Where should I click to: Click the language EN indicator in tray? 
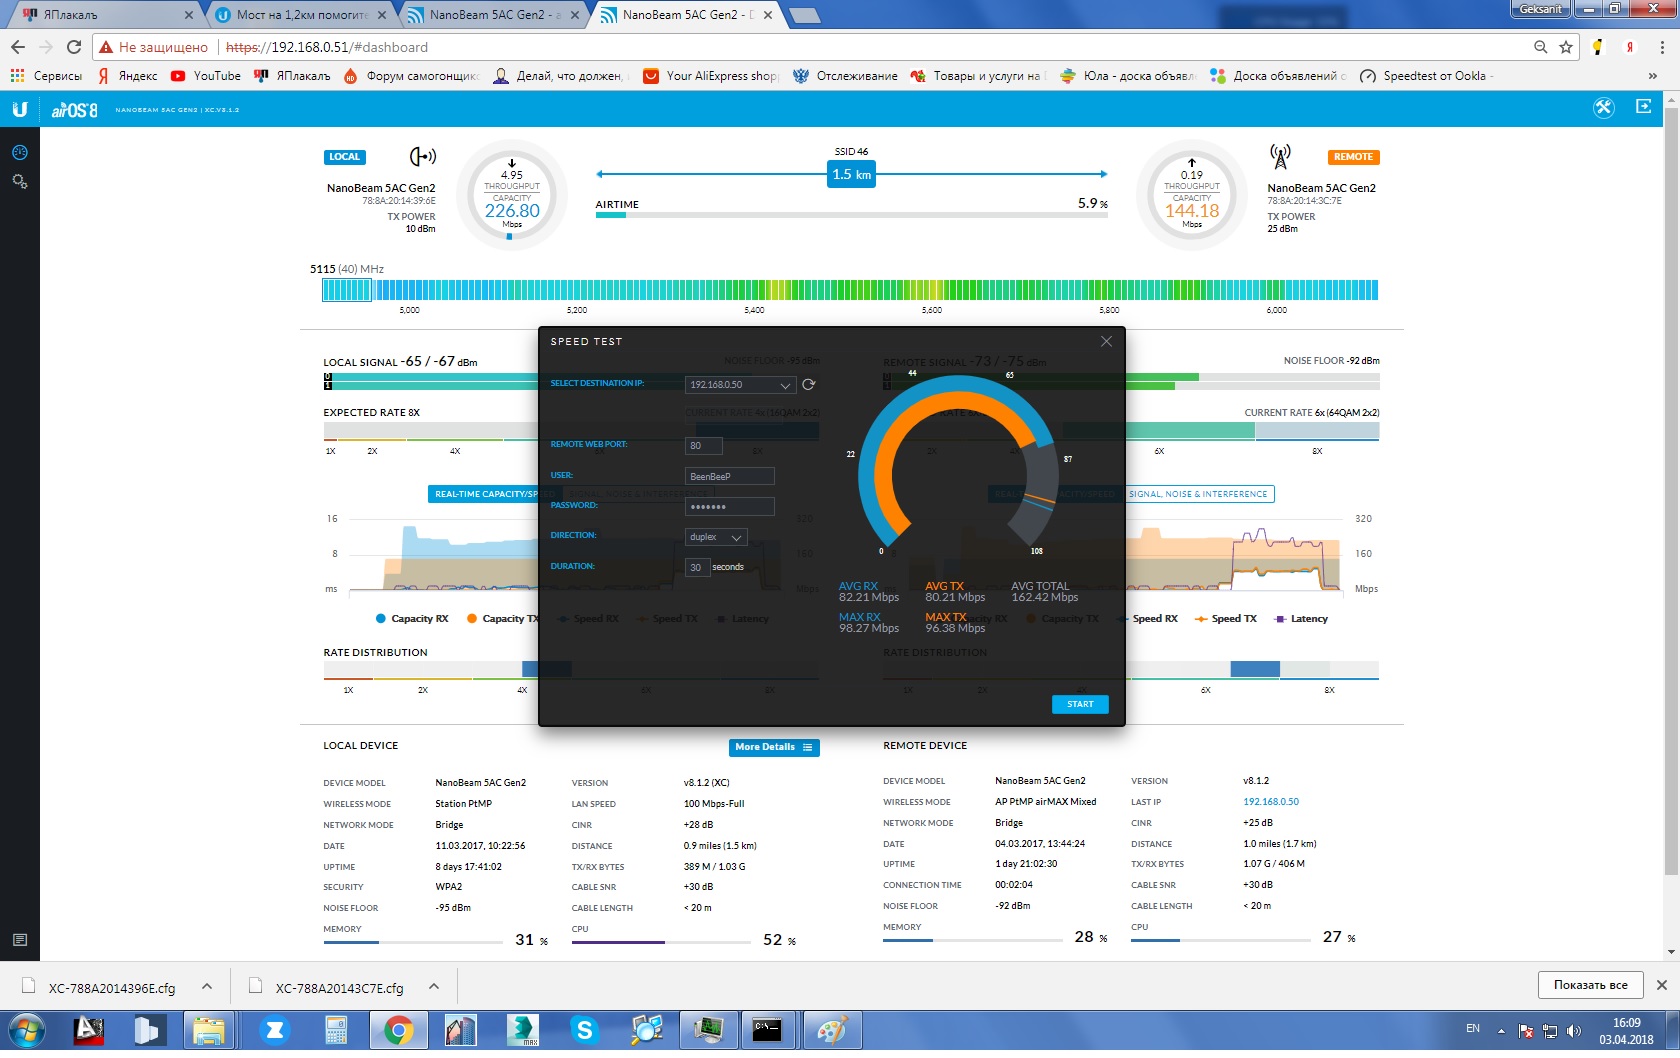click(x=1473, y=1028)
